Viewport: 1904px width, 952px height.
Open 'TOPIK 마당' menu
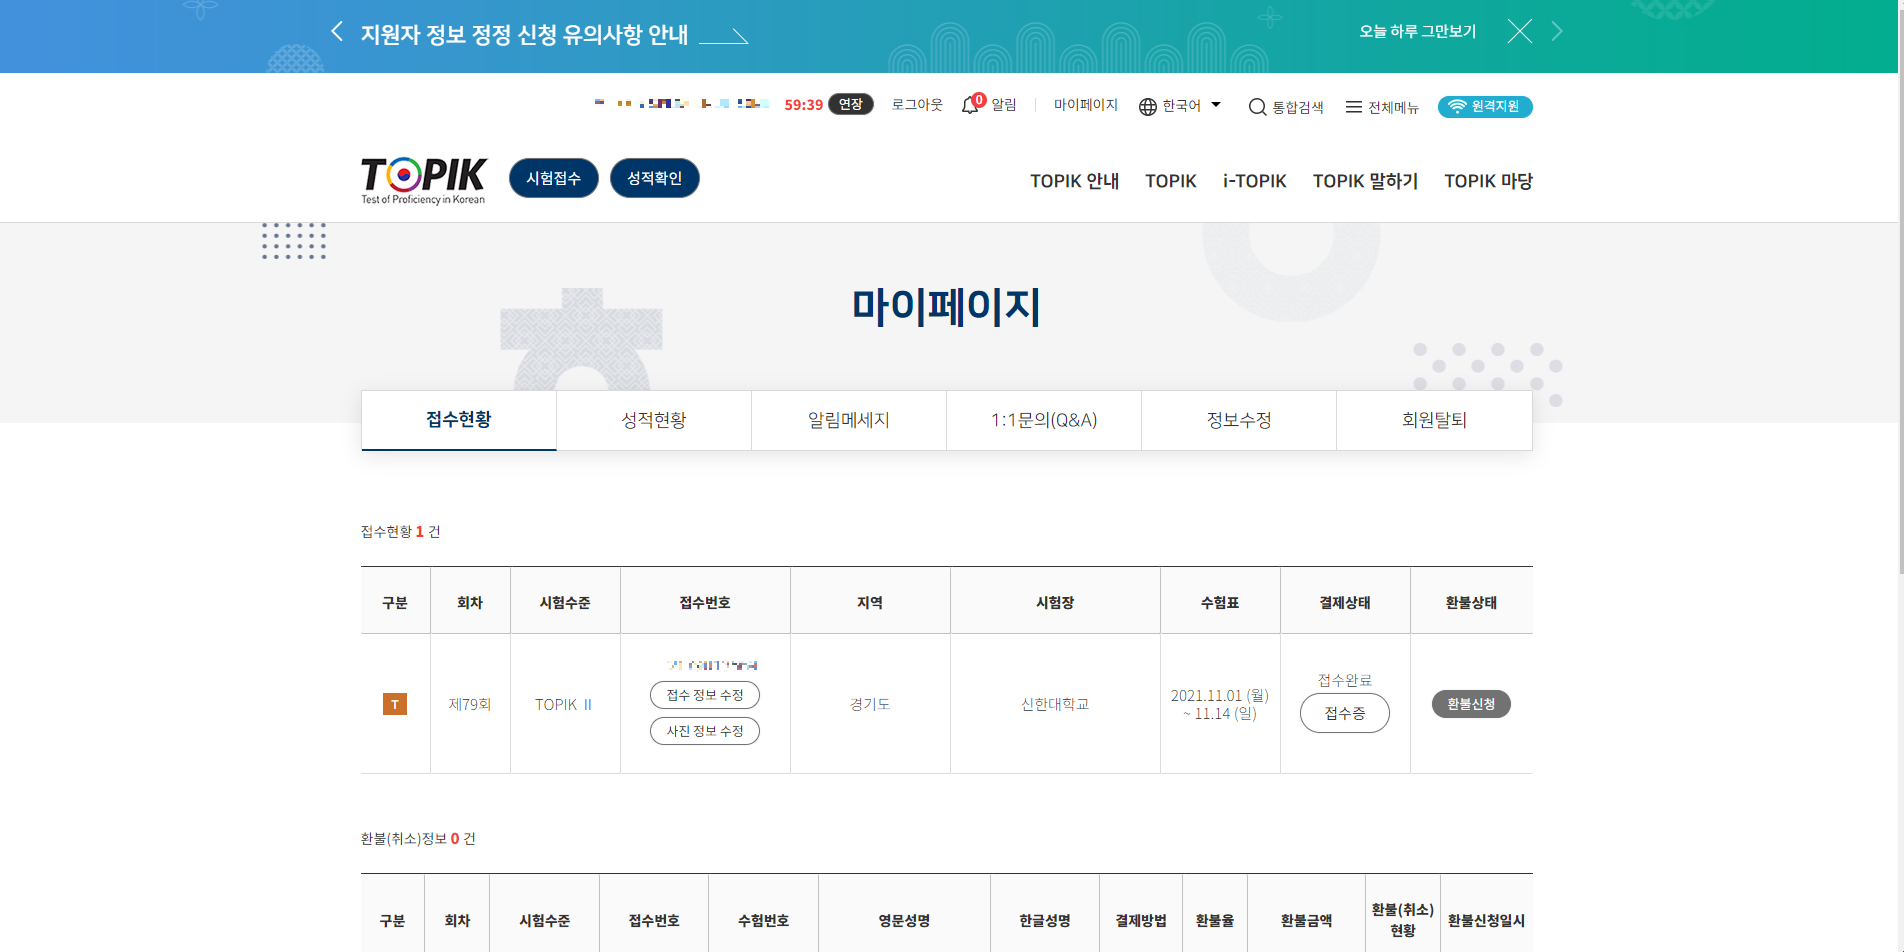pyautogui.click(x=1488, y=181)
